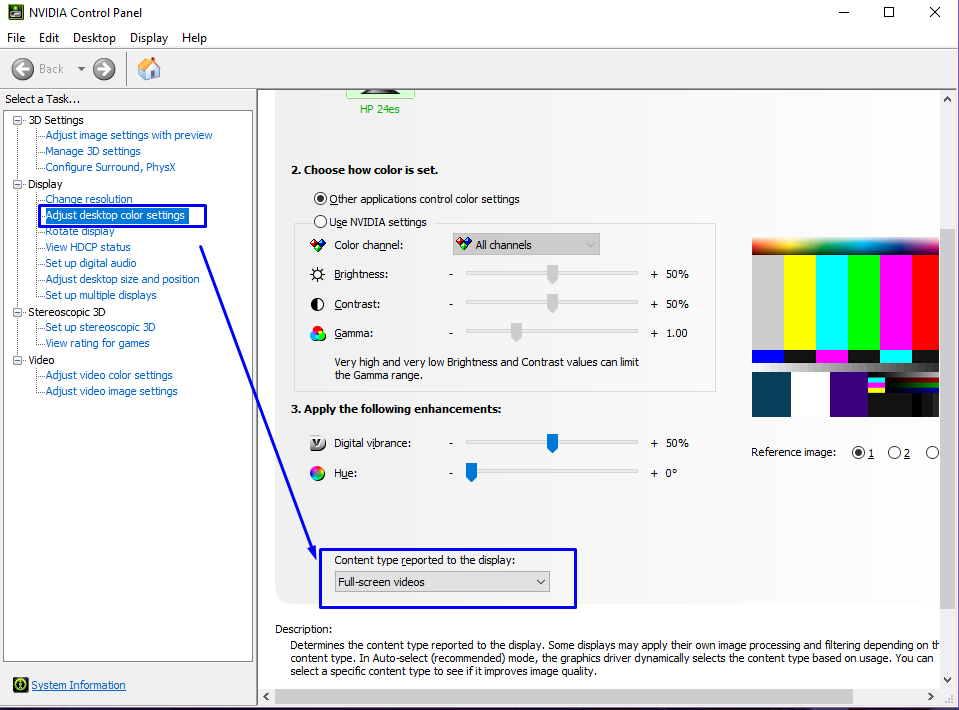Collapse the 3D Settings tree node
Viewport: 959px width, 710px height.
coord(18,120)
